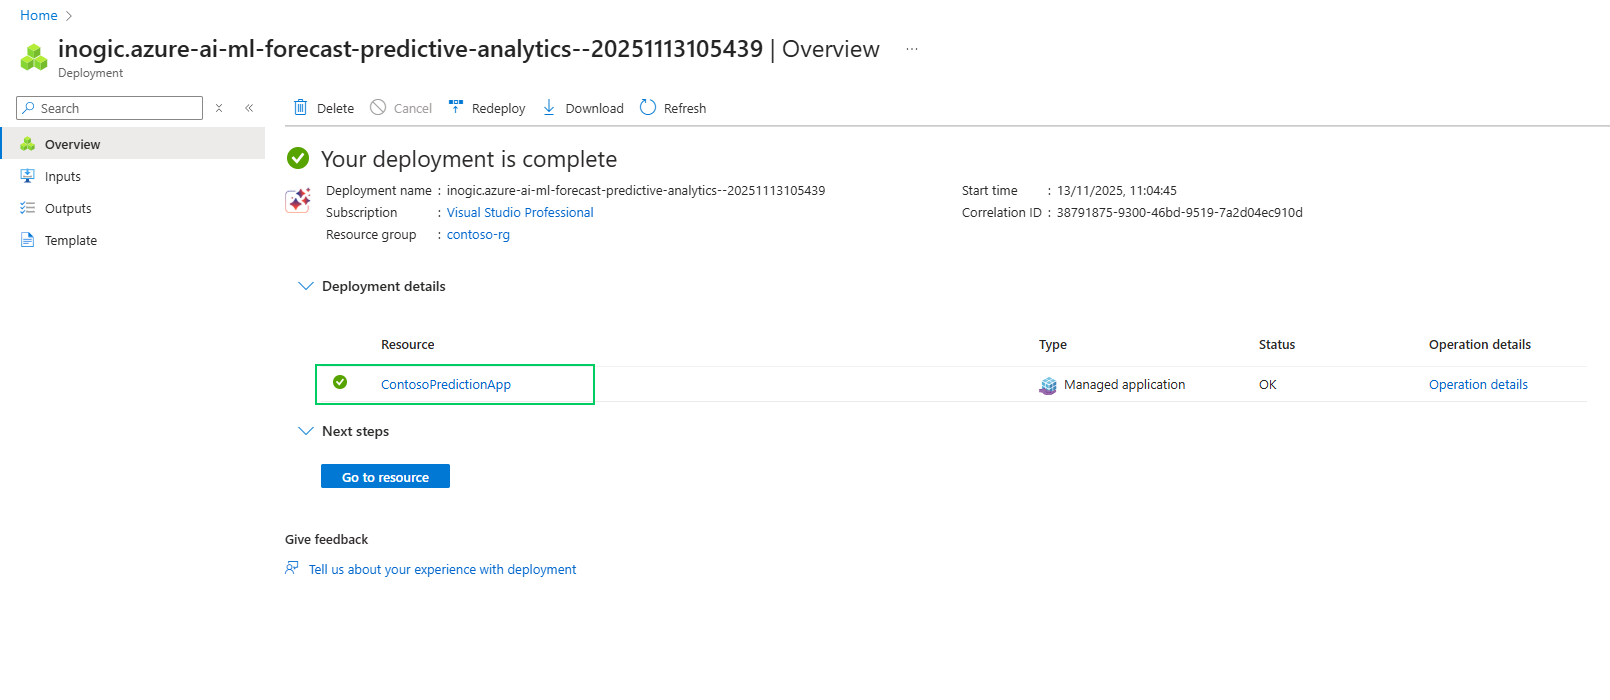This screenshot has height=700, width=1610.
Task: Collapse the sidebar using double-chevron icon
Action: [249, 108]
